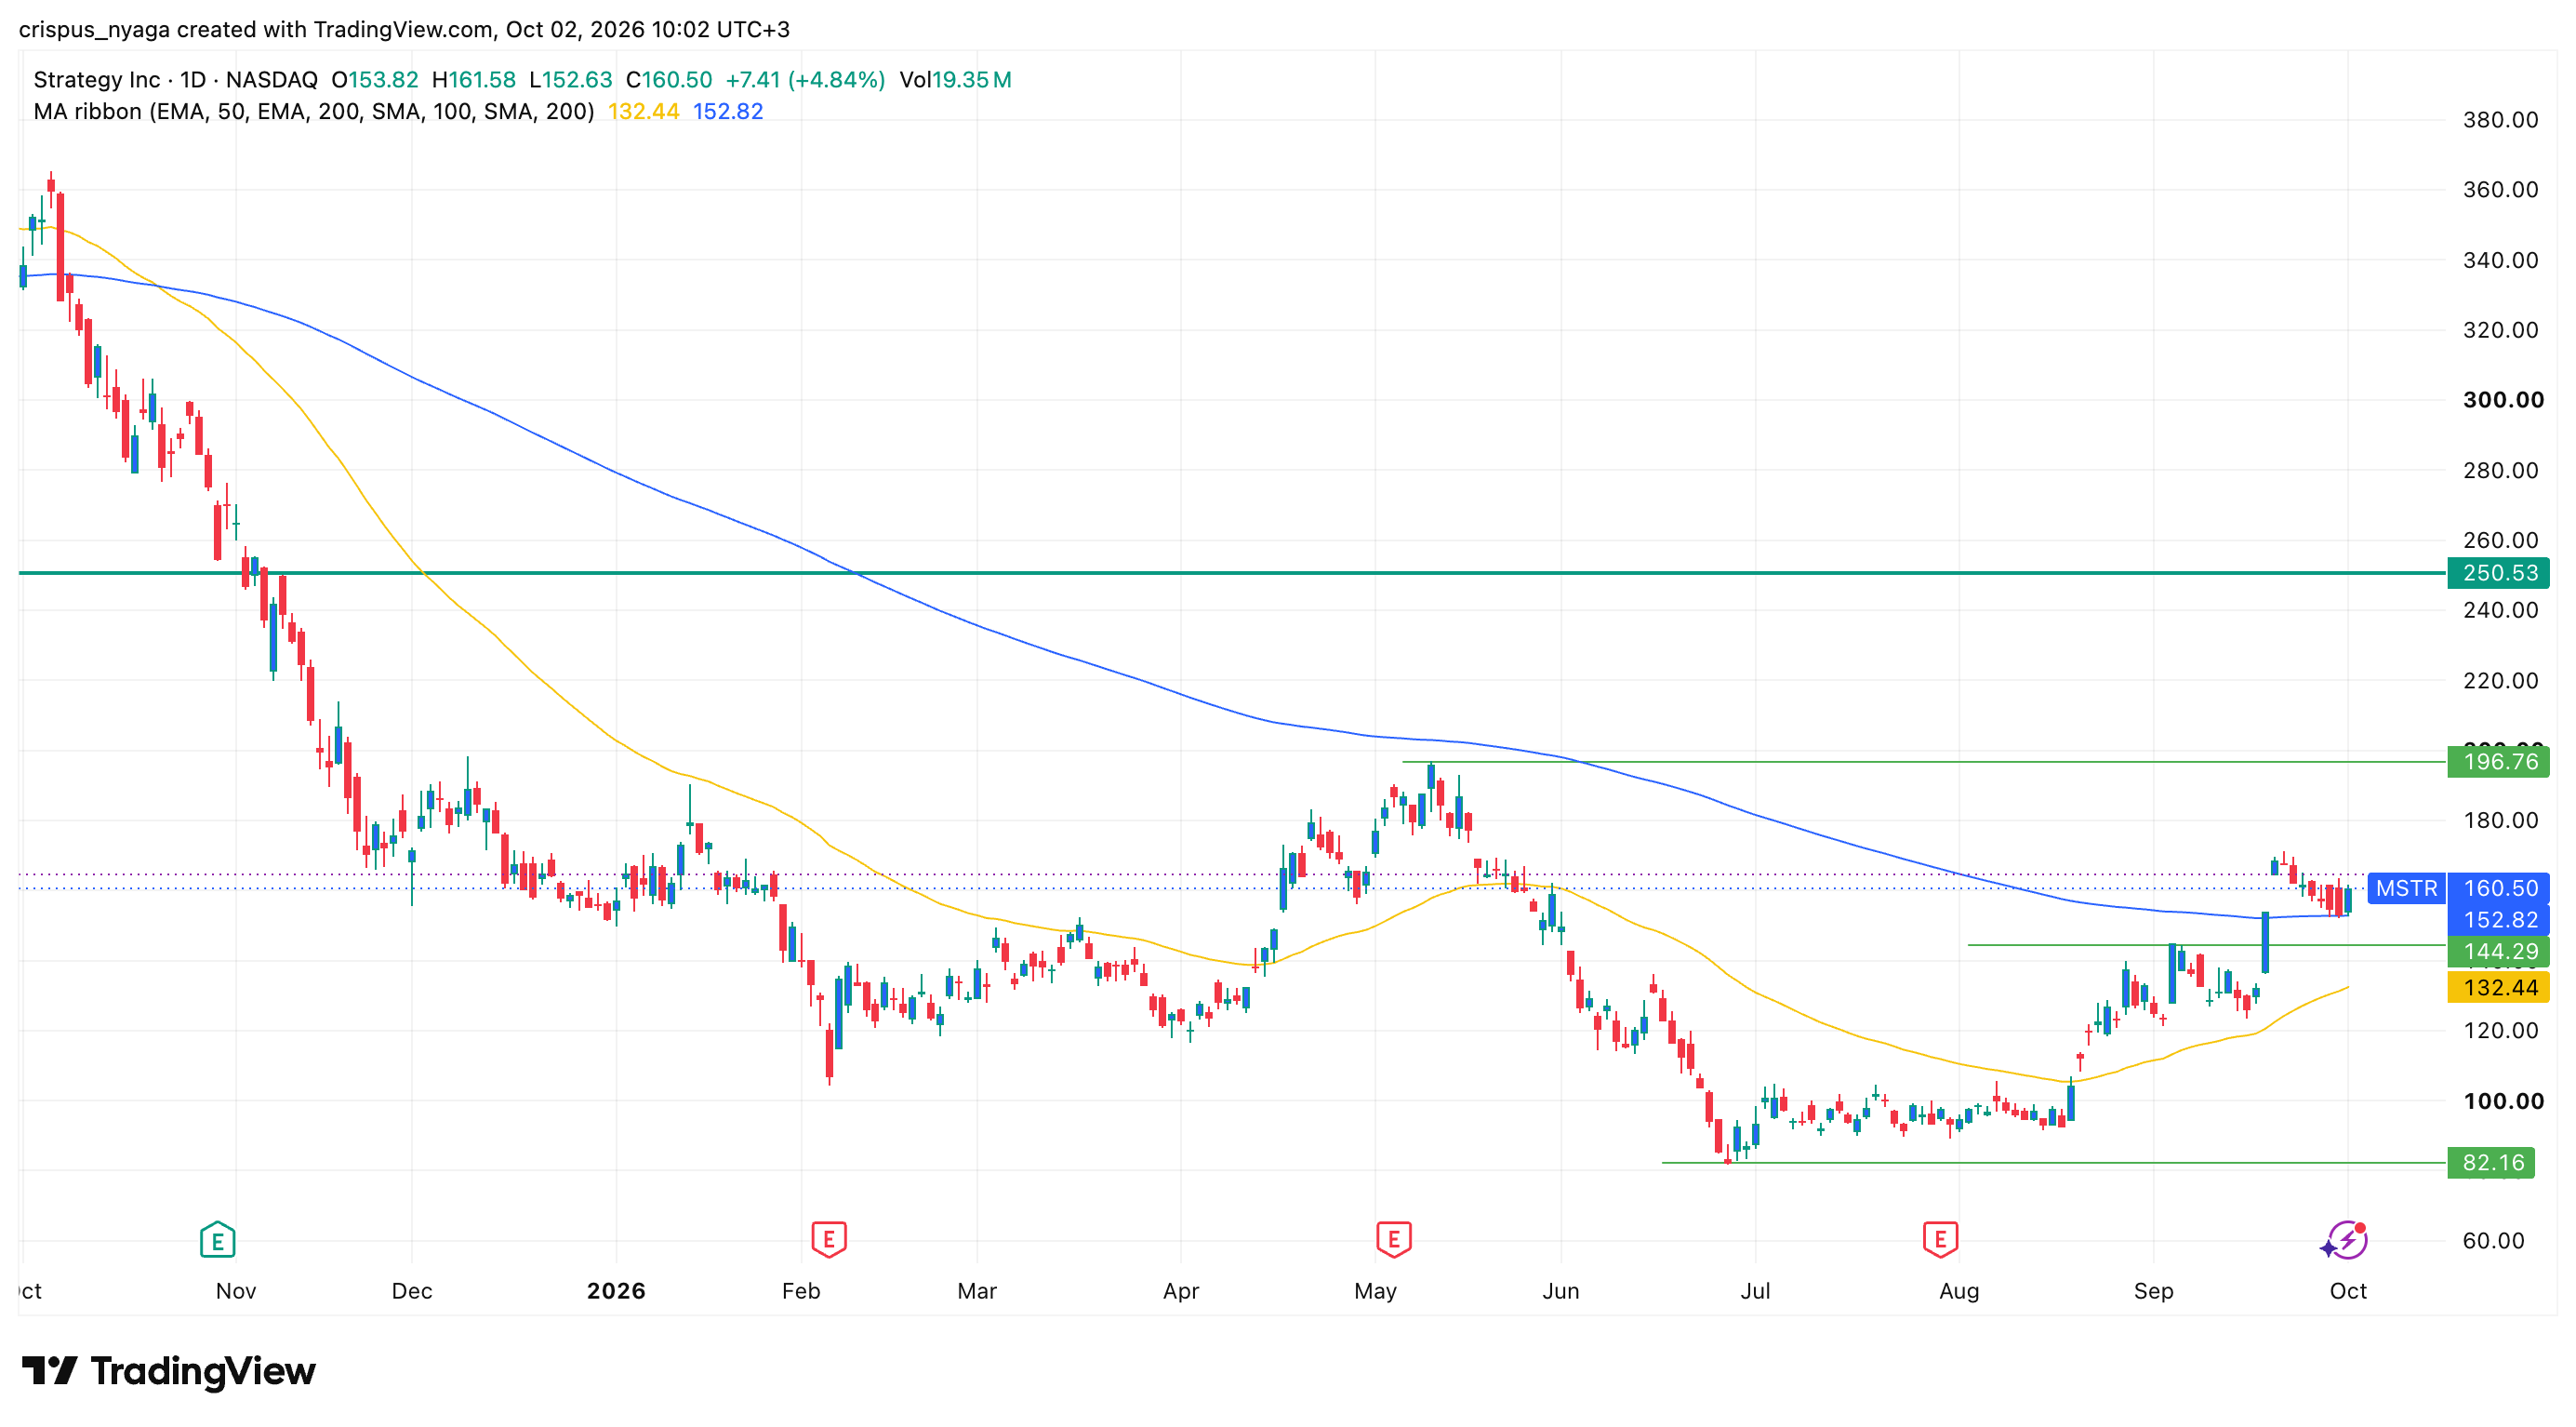Click the TradingView logo at bottom left
This screenshot has height=1427, width=2576.
click(168, 1371)
